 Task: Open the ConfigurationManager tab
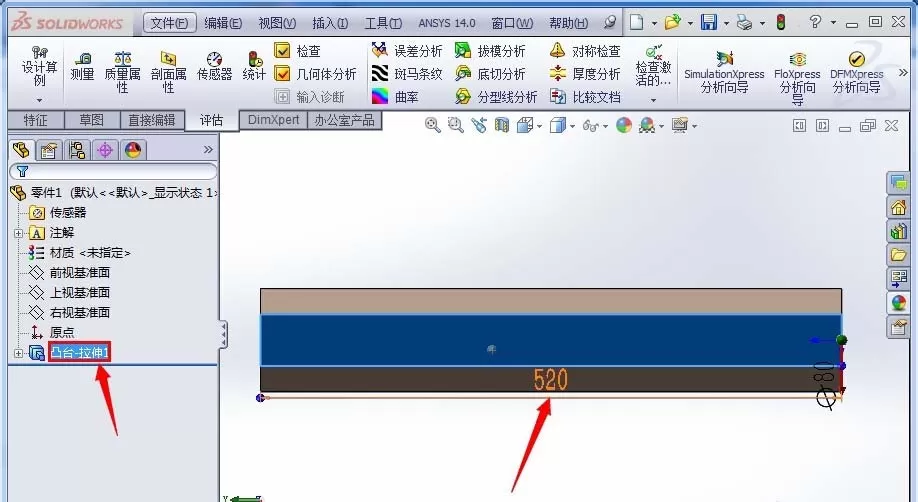(77, 151)
